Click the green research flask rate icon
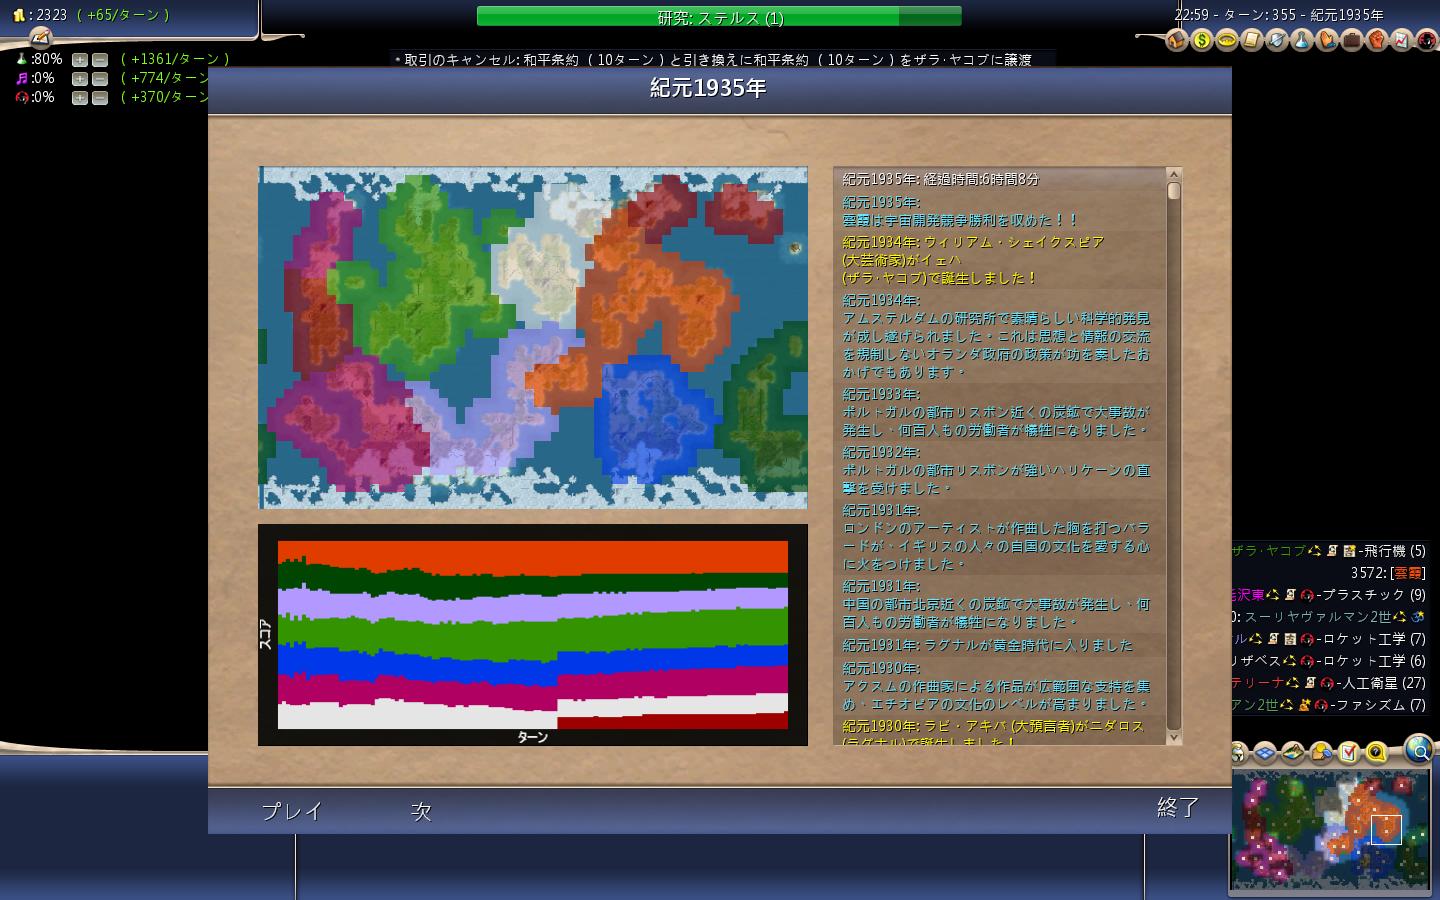1440x900 pixels. pos(21,59)
